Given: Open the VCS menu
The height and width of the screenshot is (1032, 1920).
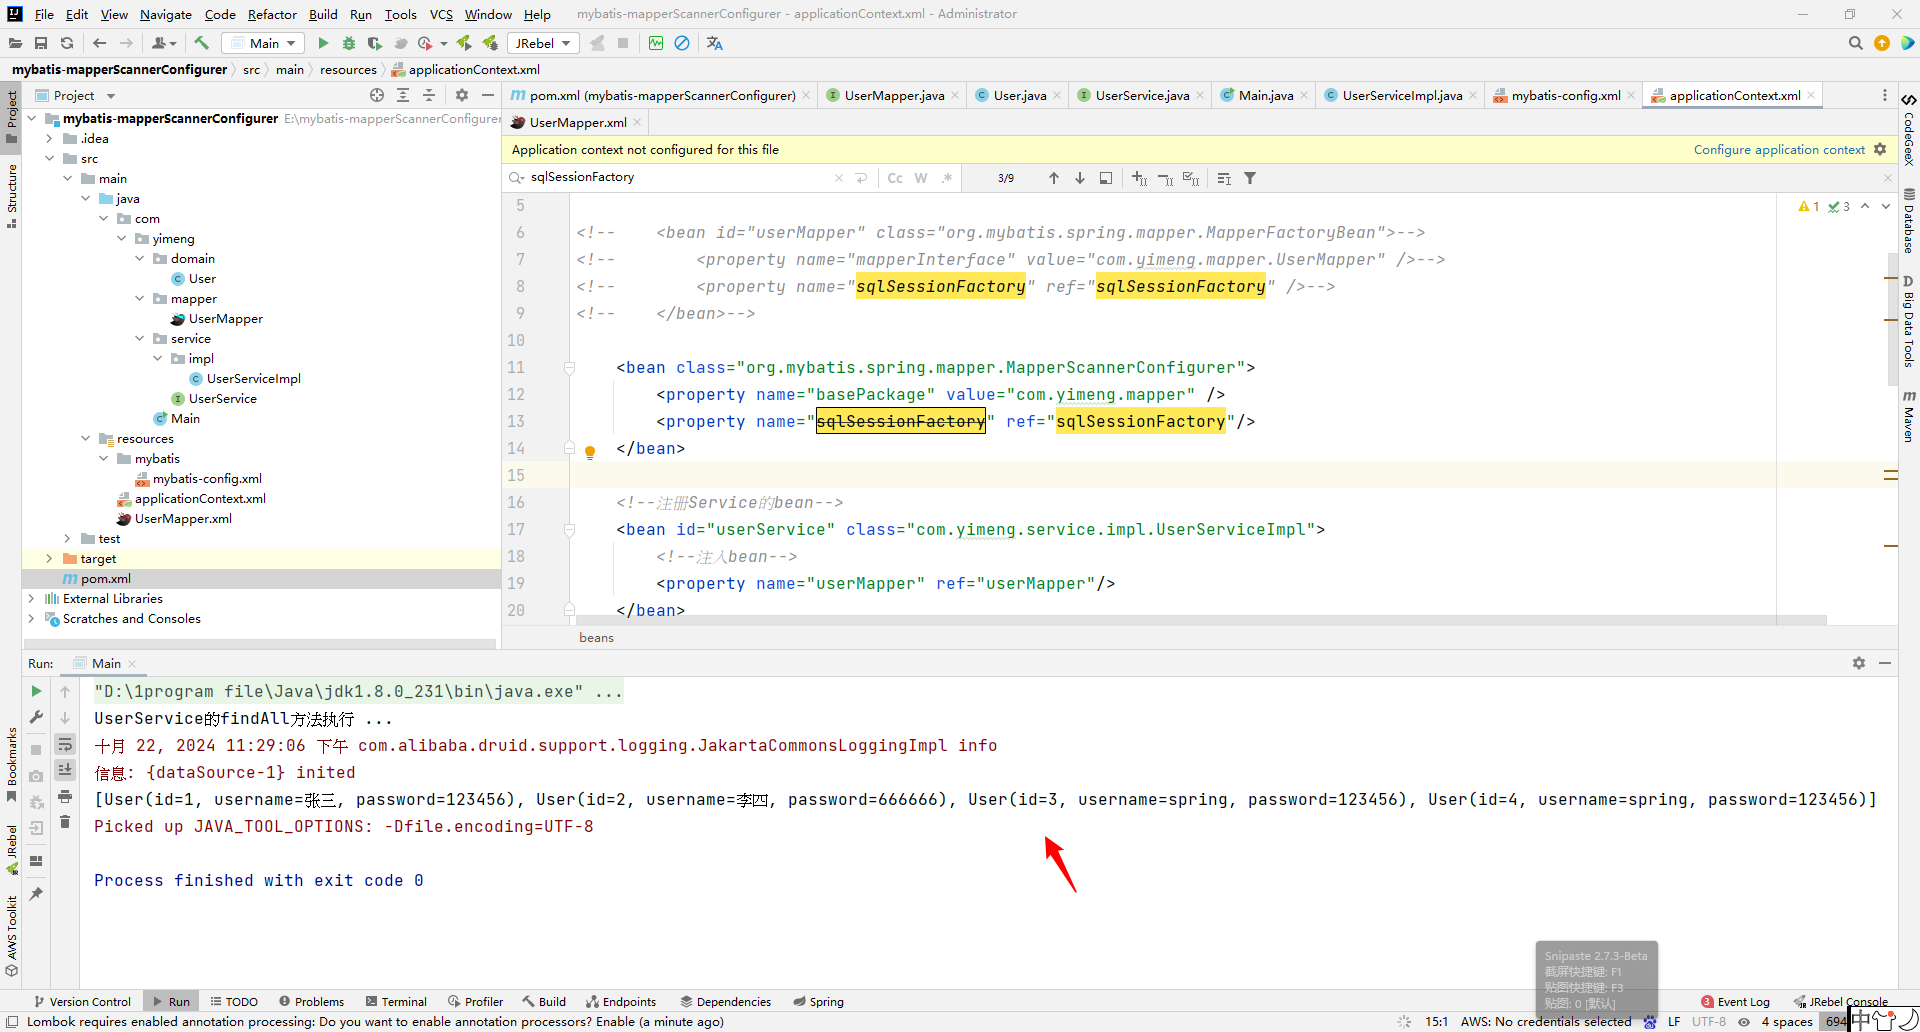Looking at the screenshot, I should tap(441, 14).
